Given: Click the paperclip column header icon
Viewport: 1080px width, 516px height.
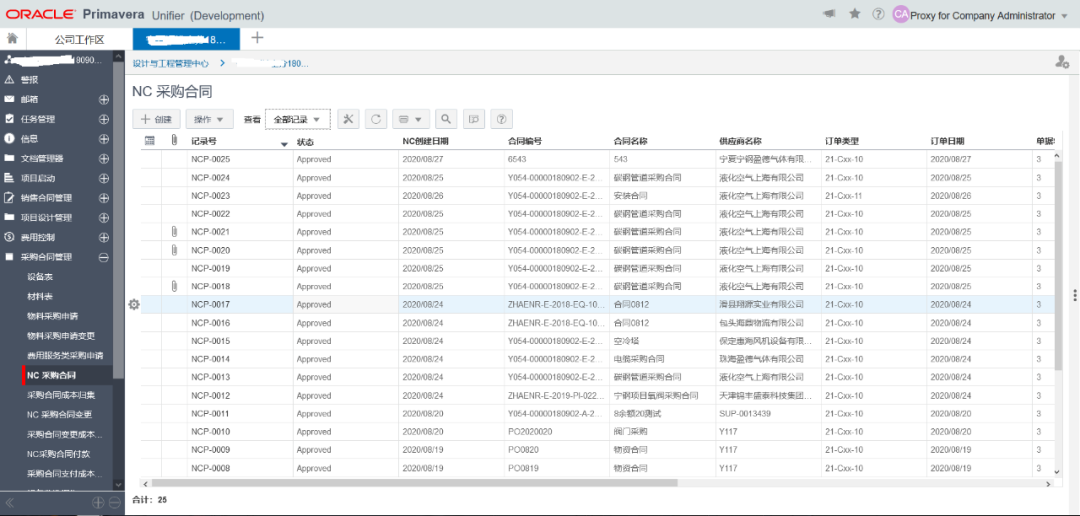Looking at the screenshot, I should (x=174, y=141).
